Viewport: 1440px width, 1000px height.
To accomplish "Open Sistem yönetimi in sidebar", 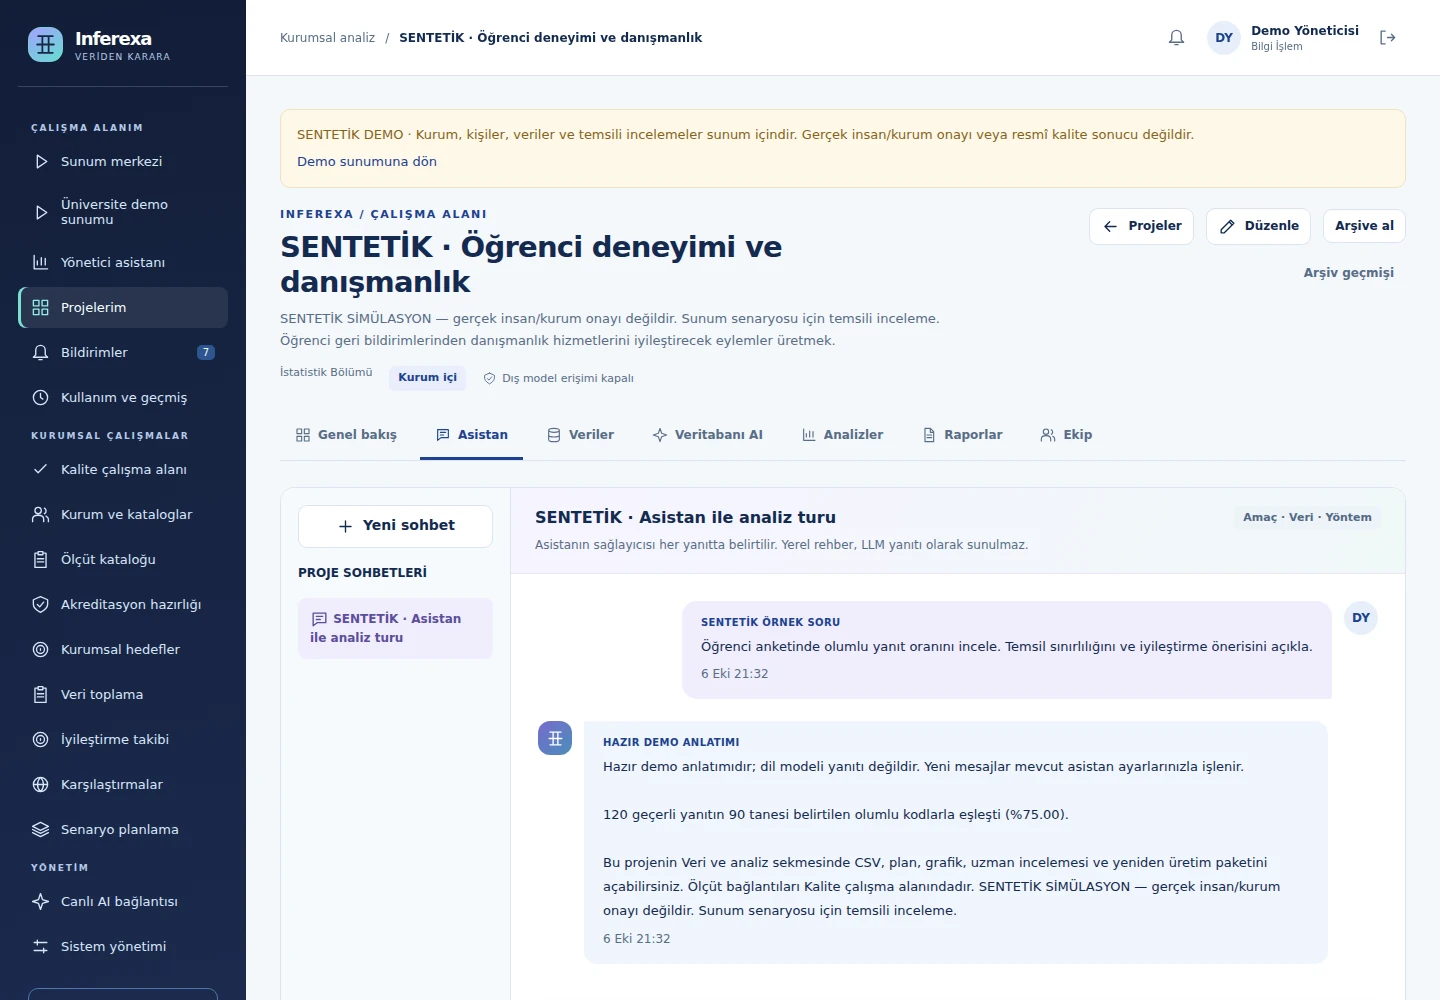I will tap(123, 947).
